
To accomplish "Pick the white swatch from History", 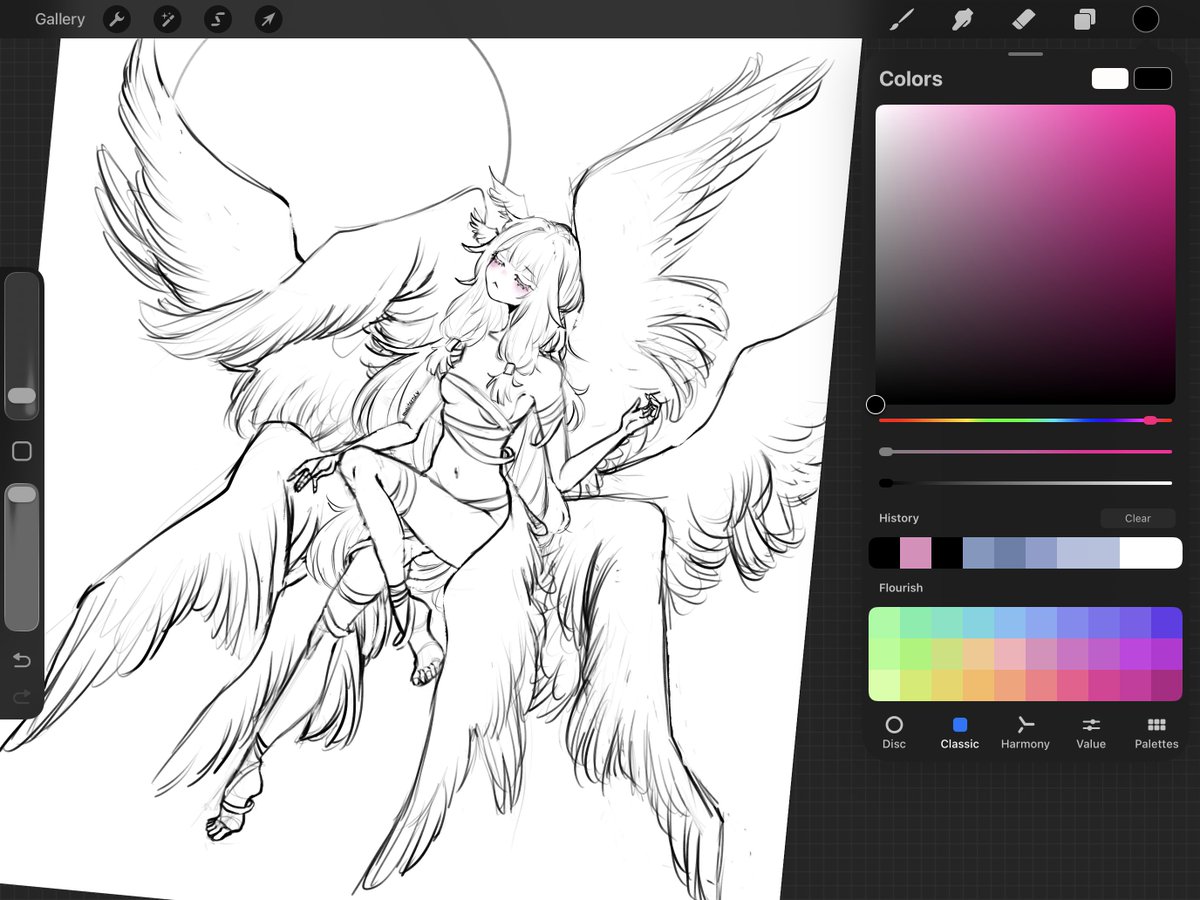I will pos(1151,553).
